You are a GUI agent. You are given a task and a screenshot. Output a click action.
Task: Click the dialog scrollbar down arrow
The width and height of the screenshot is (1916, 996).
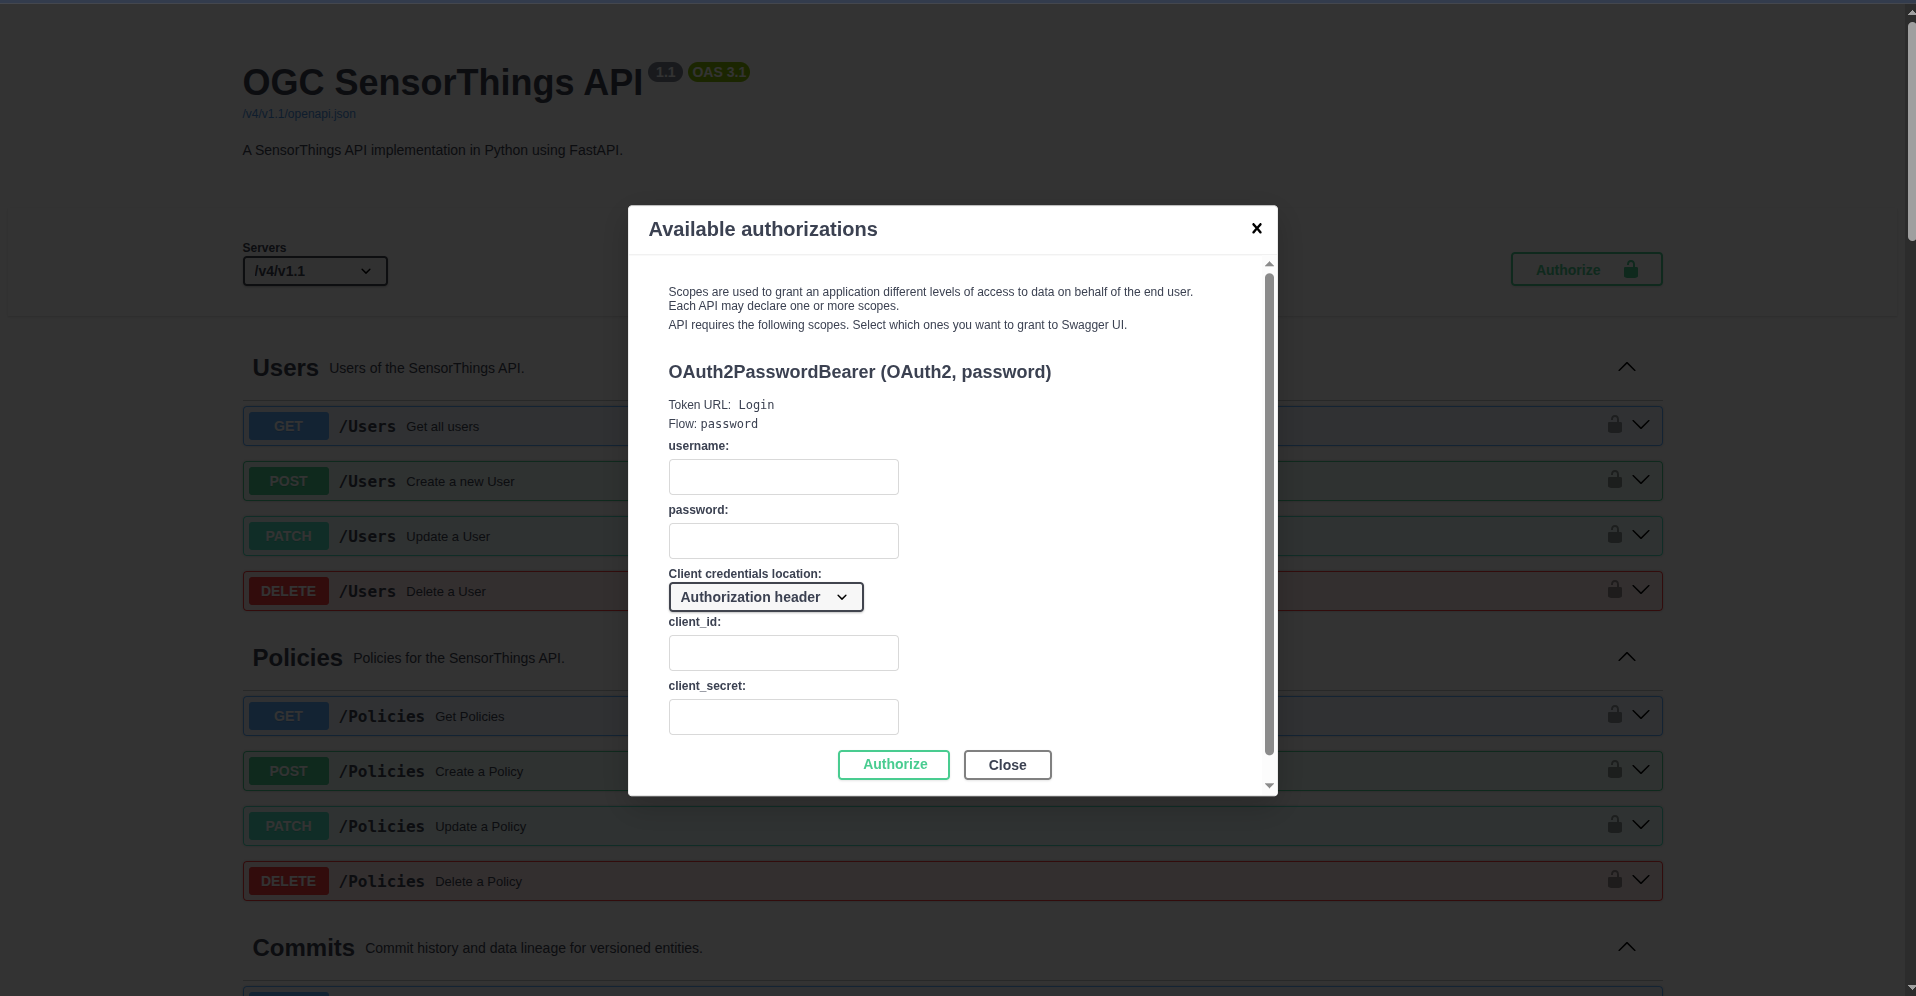point(1269,786)
